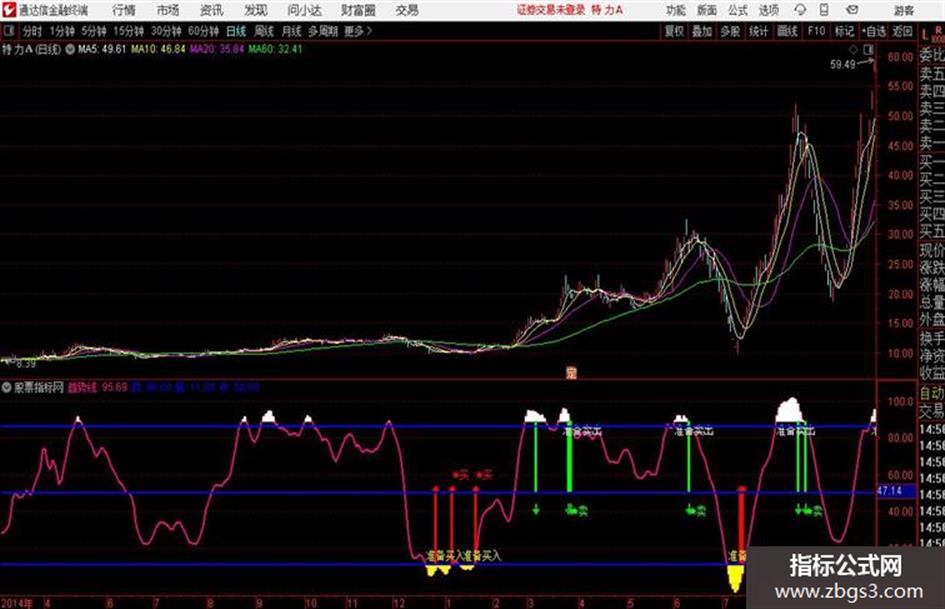Image resolution: width=945 pixels, height=609 pixels.
Task: Click the headset customer service icon
Action: [x=800, y=10]
